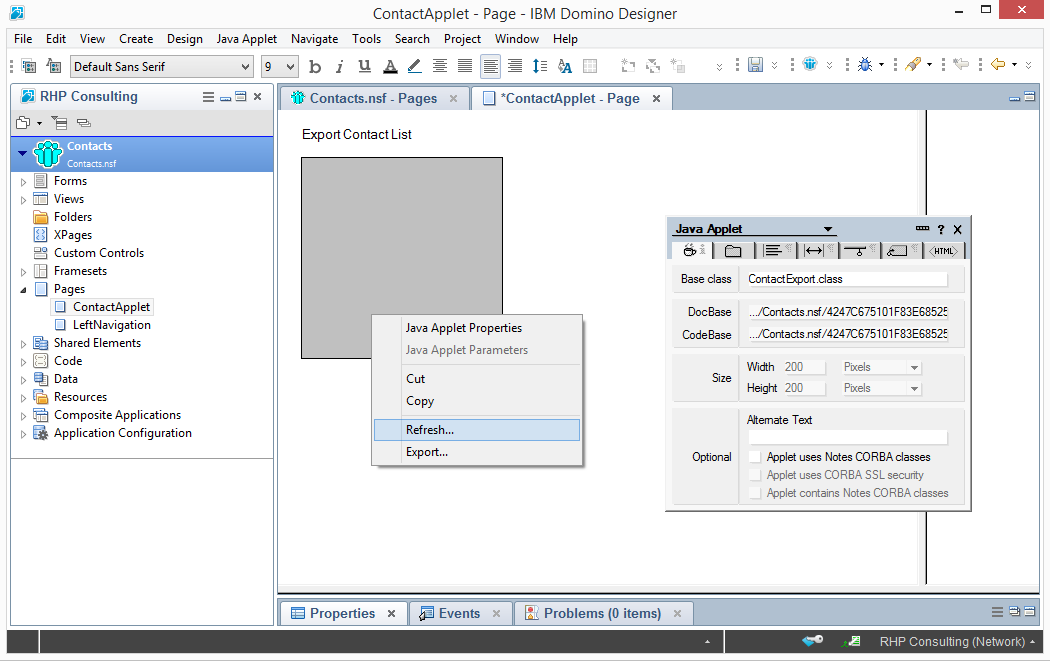
Task: Tick 'Applet contains Notes CORBA classes' checkbox
Action: coord(755,493)
